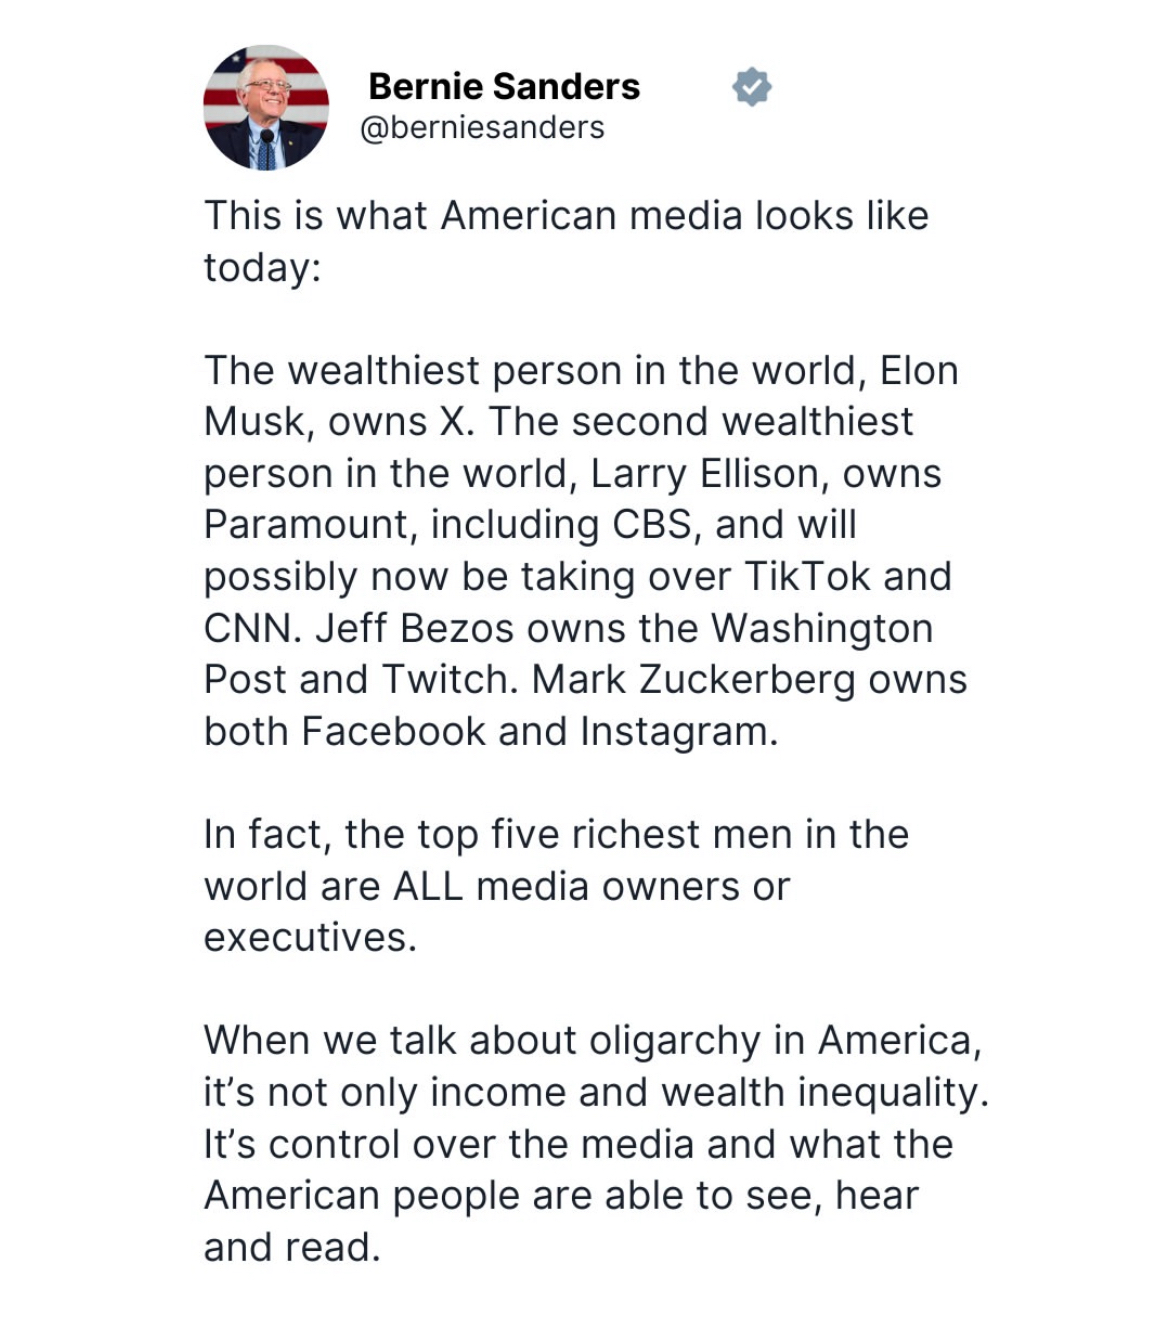Open the Bernie Sanders display name

(x=504, y=87)
